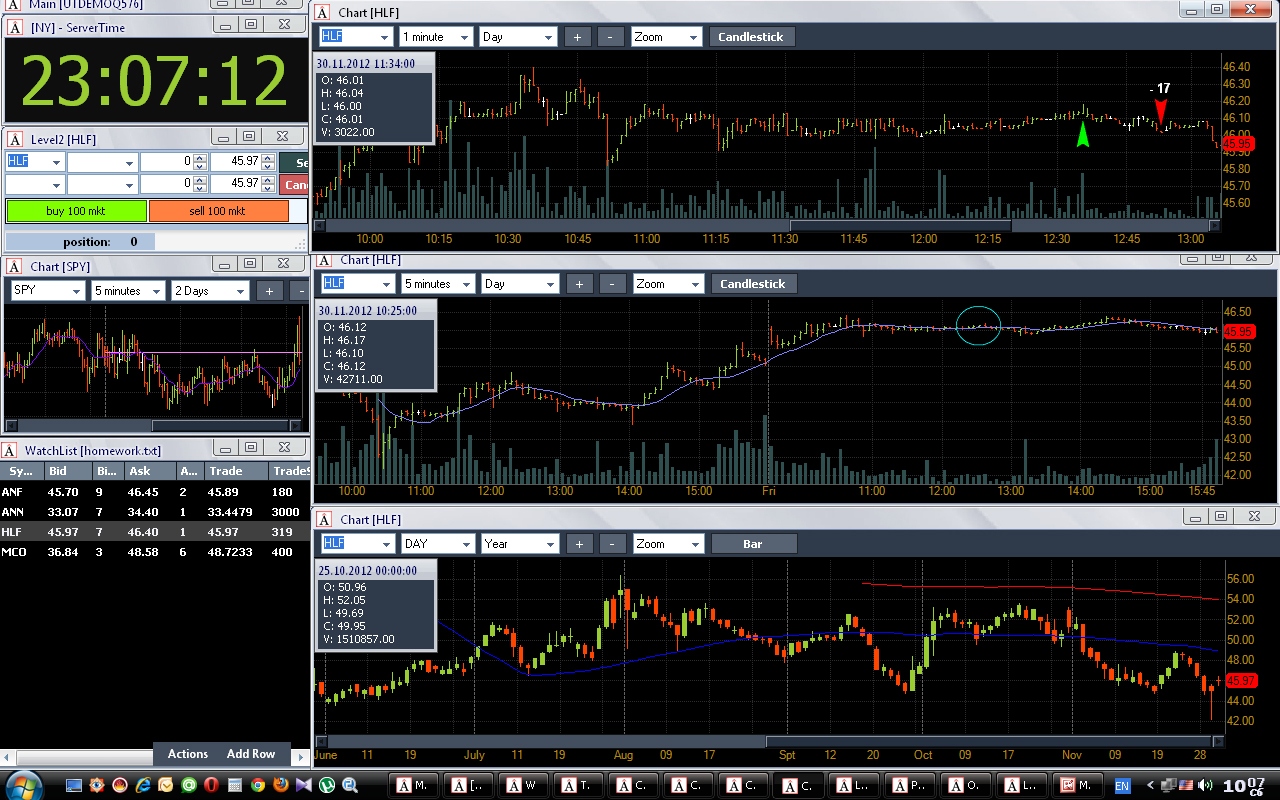Screen dimensions: 1280x800
Task: Click the Candlestick button on the 5-minute HLF chart
Action: (x=753, y=284)
